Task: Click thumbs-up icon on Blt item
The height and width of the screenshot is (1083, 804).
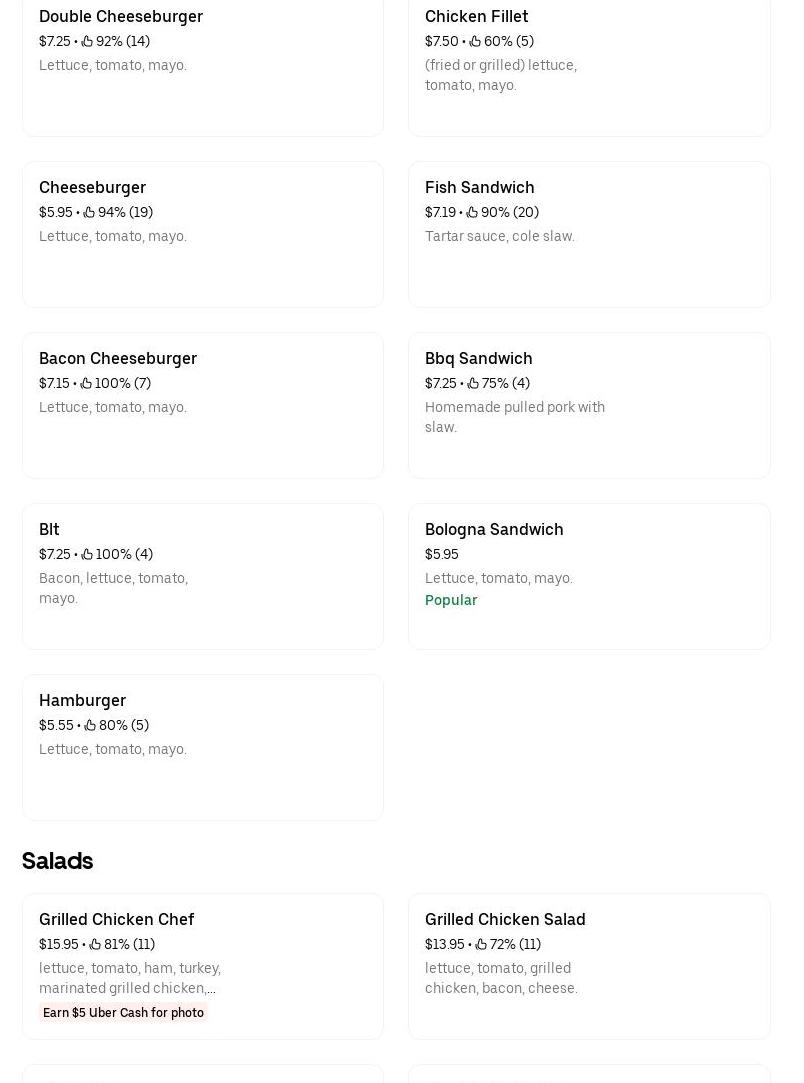Action: (x=87, y=555)
